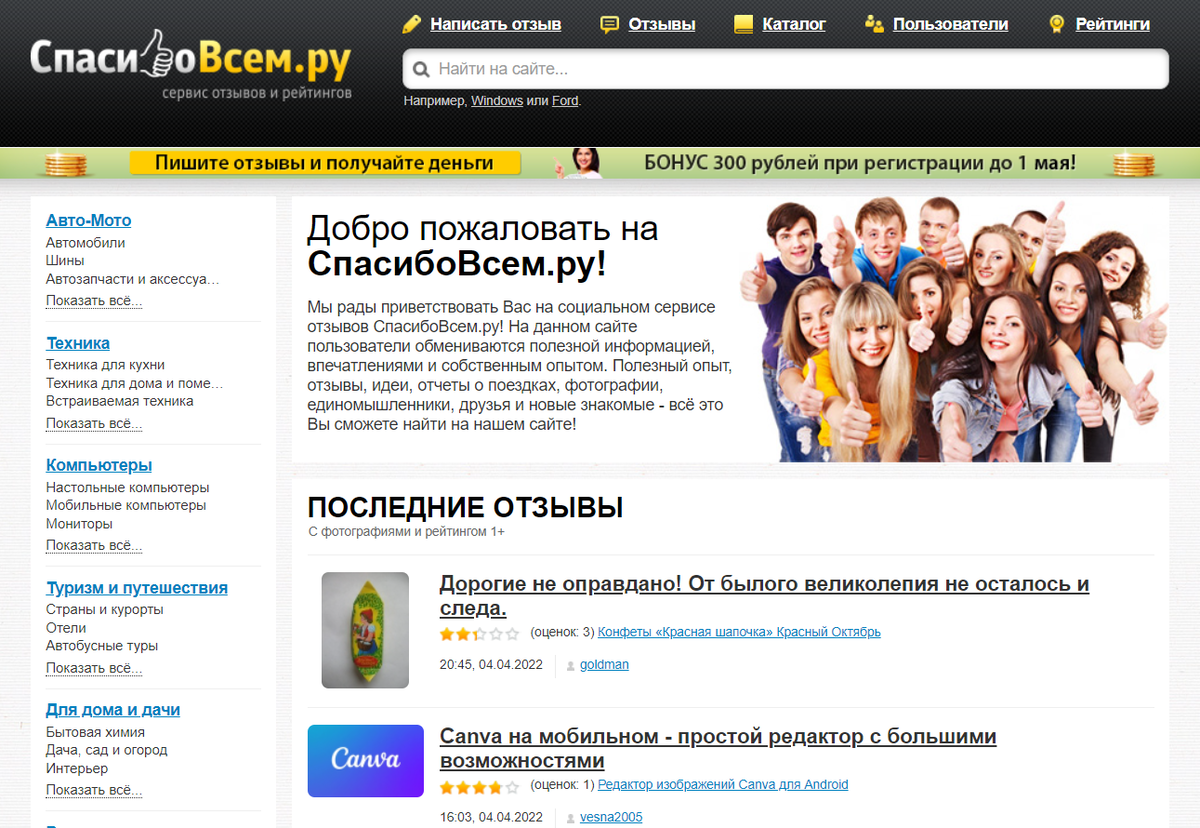Image resolution: width=1200 pixels, height=828 pixels.
Task: Focus the Найти на сайте search field
Action: pos(785,69)
